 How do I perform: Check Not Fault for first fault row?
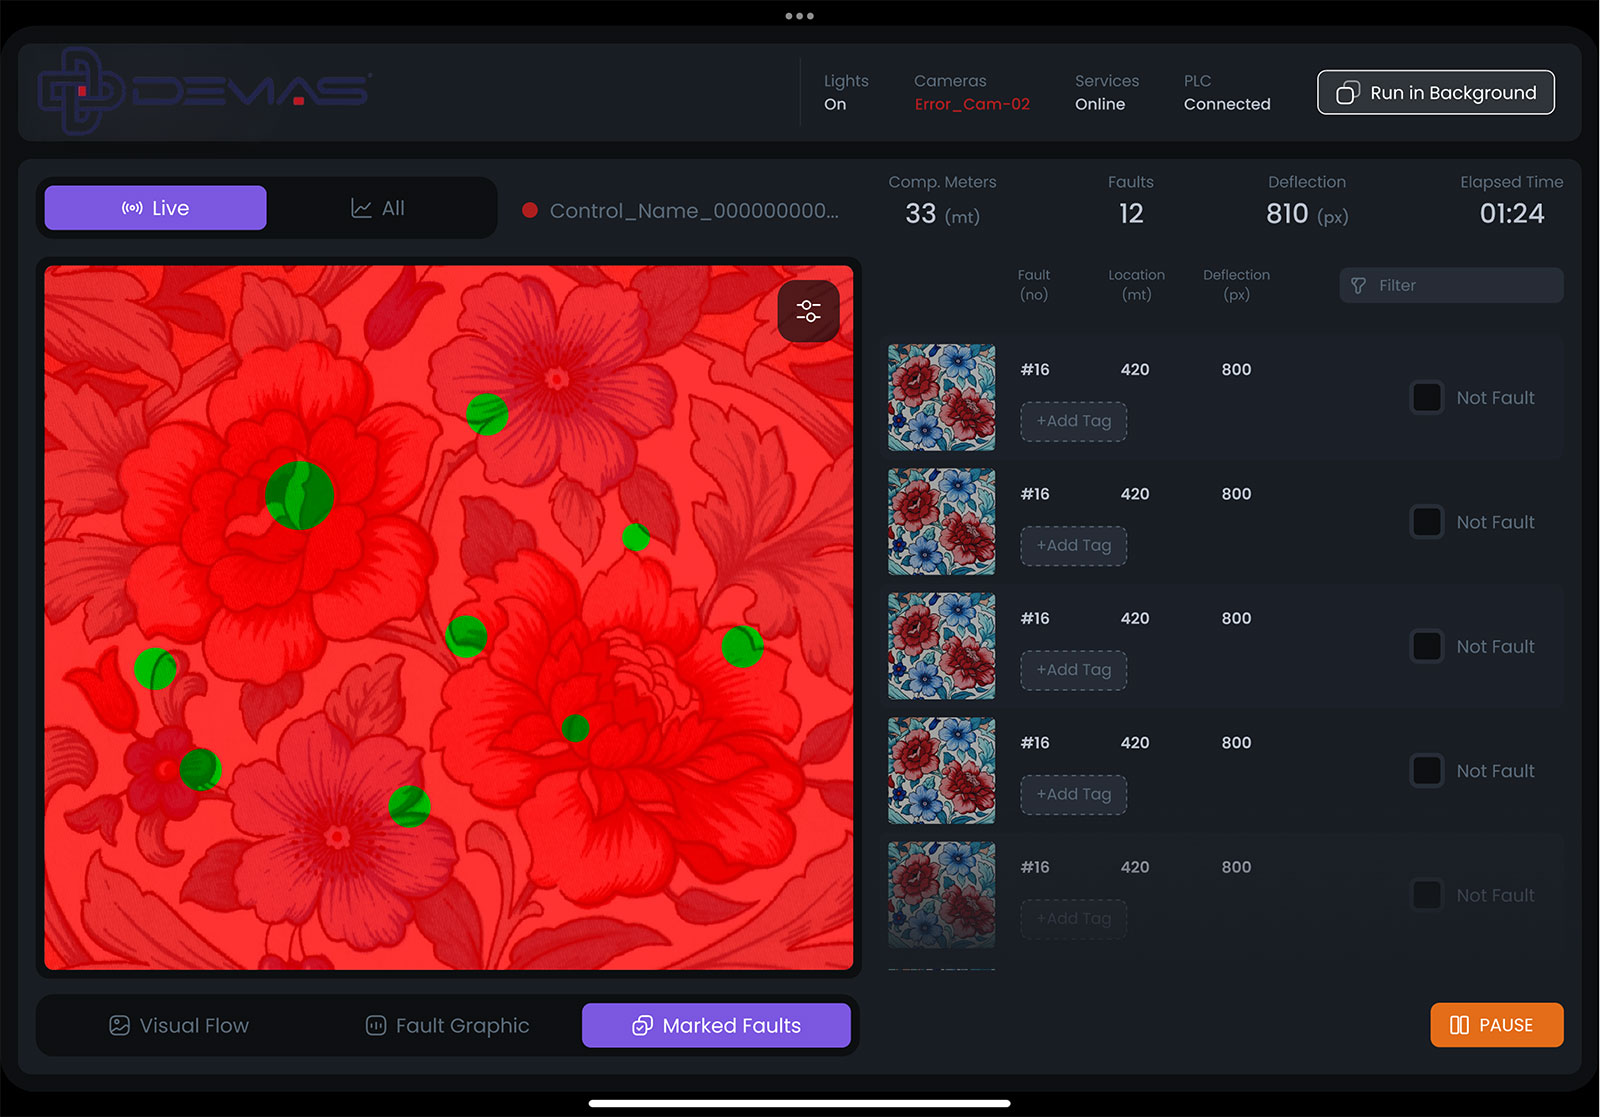point(1426,398)
